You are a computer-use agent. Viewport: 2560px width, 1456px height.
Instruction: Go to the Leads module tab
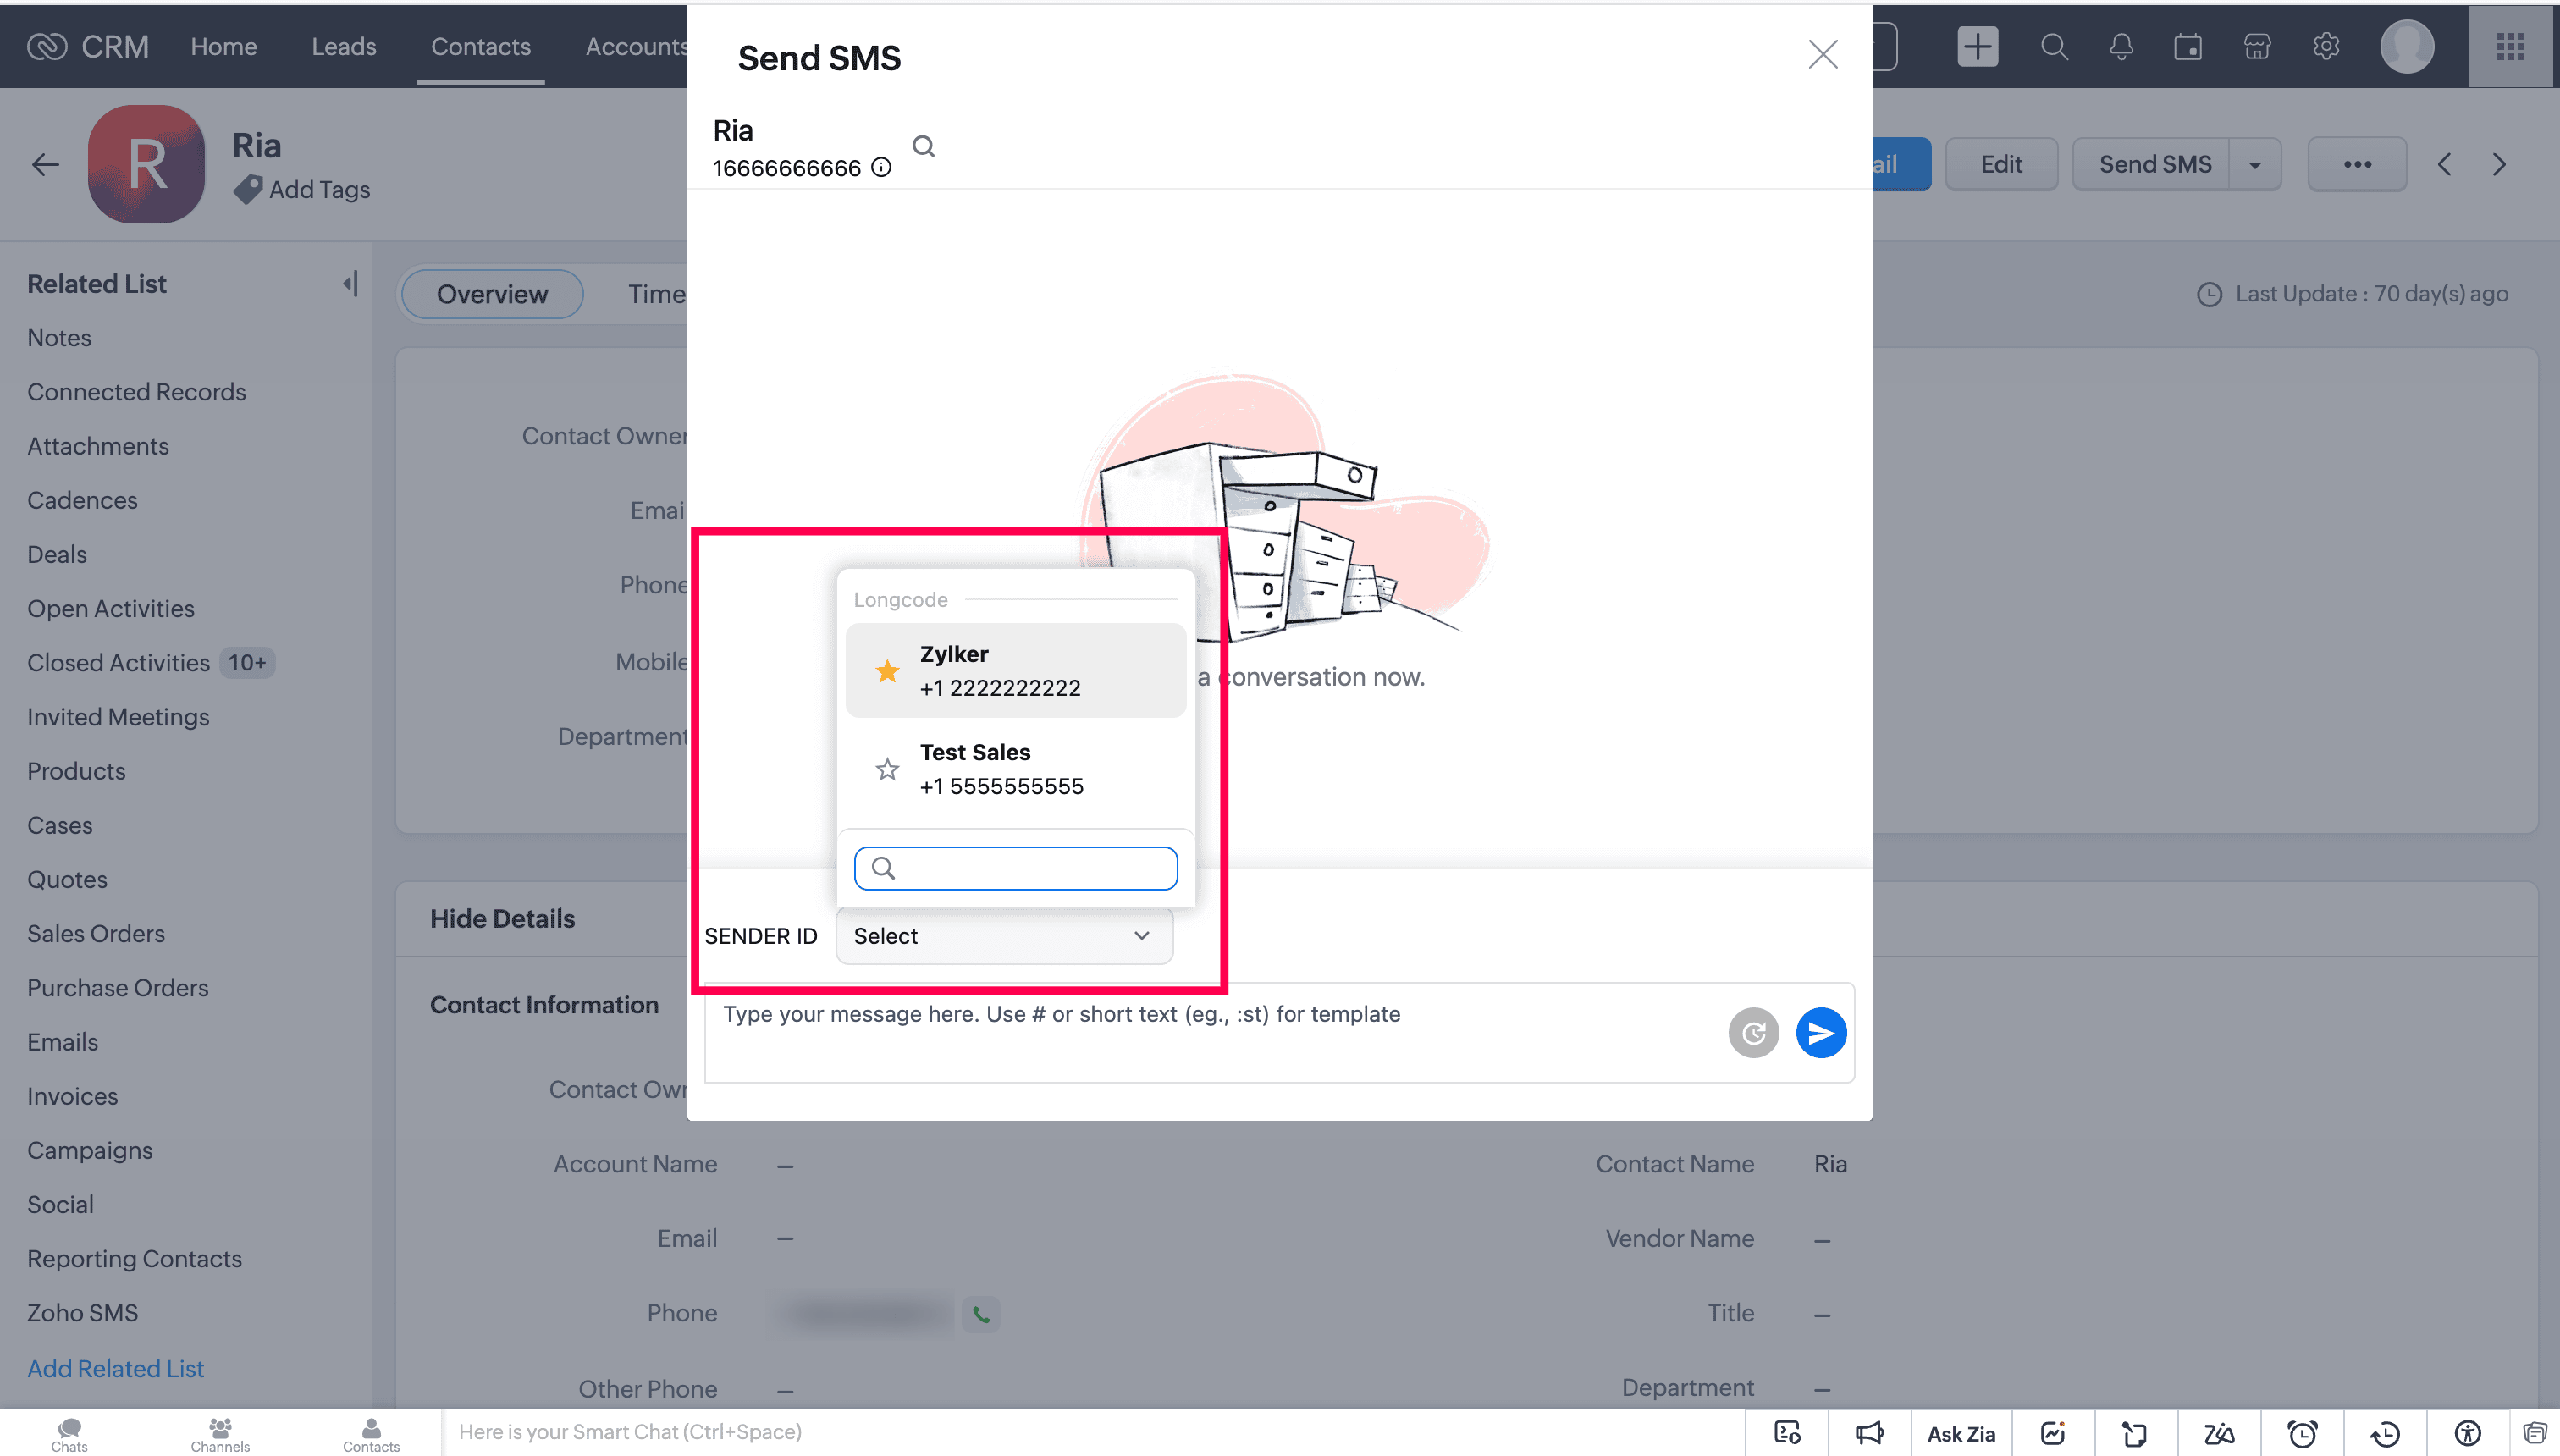(x=343, y=47)
